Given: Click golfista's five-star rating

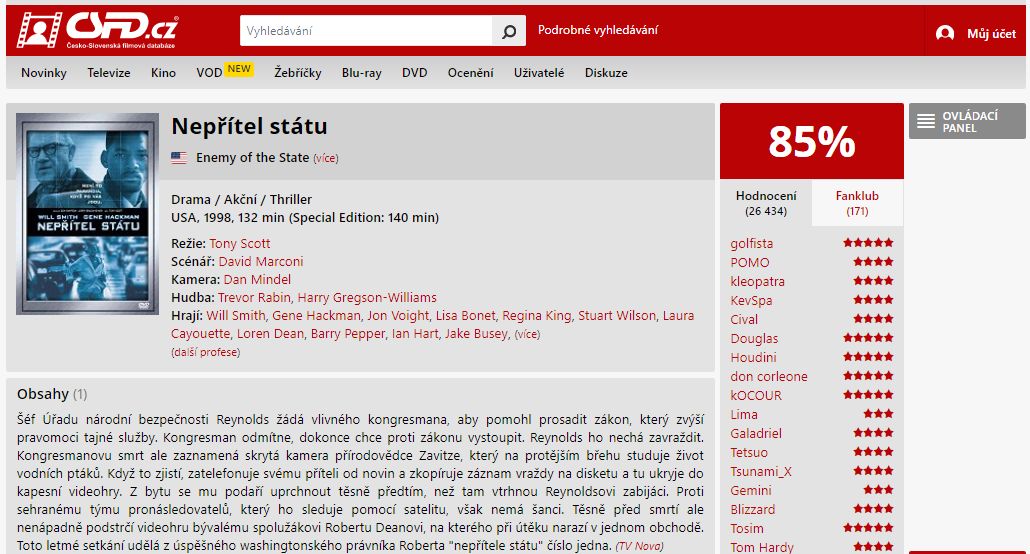Looking at the screenshot, I should pyautogui.click(x=868, y=242).
